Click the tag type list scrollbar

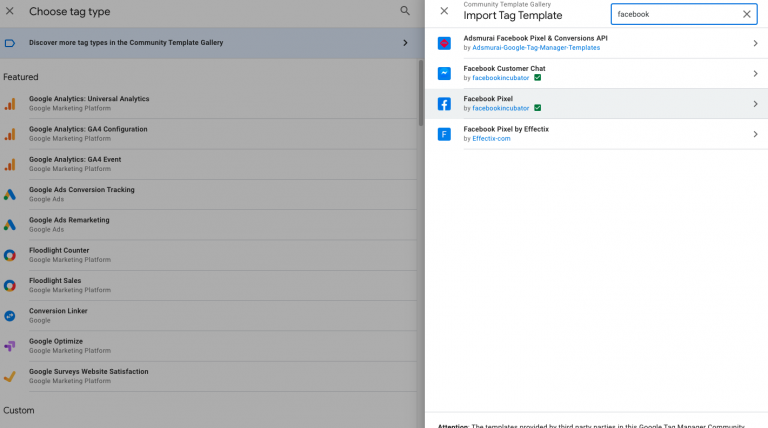coord(421,93)
